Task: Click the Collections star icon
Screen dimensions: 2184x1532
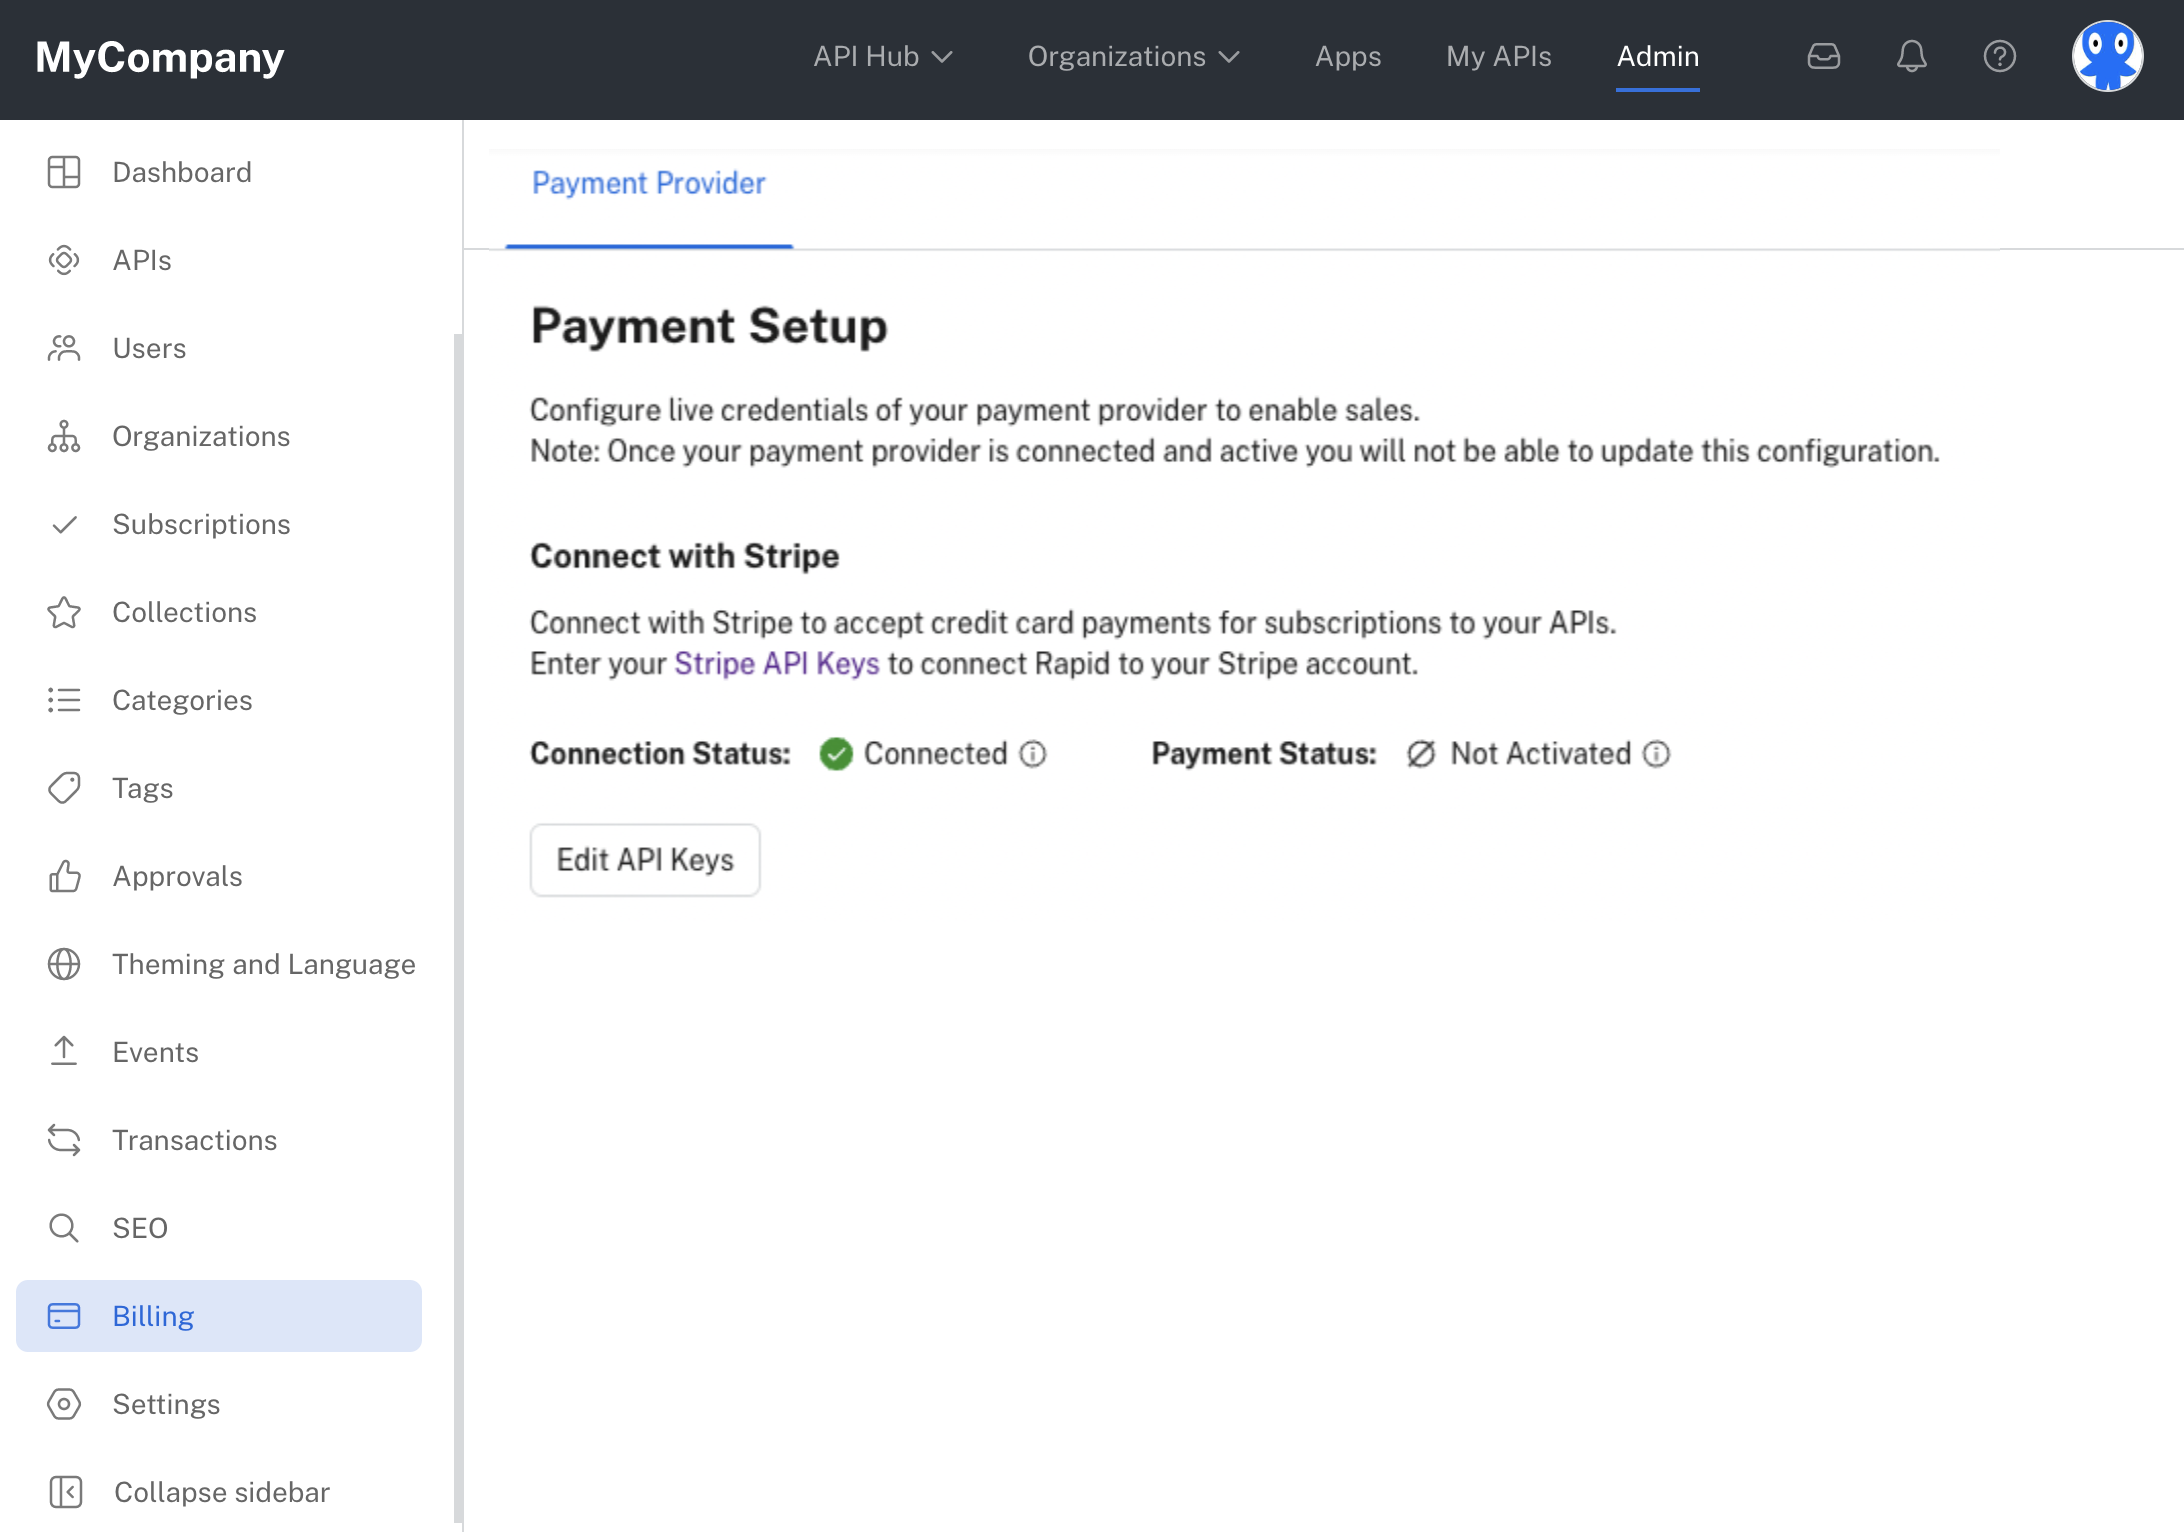Action: coord(64,612)
